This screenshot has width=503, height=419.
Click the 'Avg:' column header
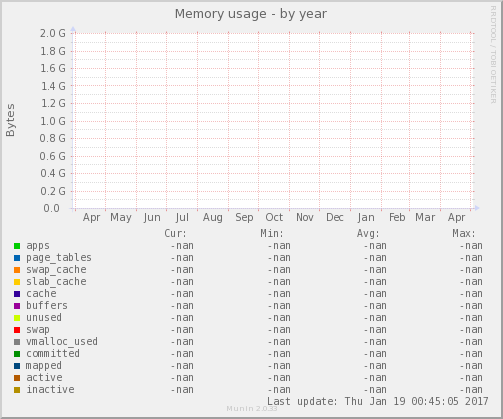coord(368,233)
